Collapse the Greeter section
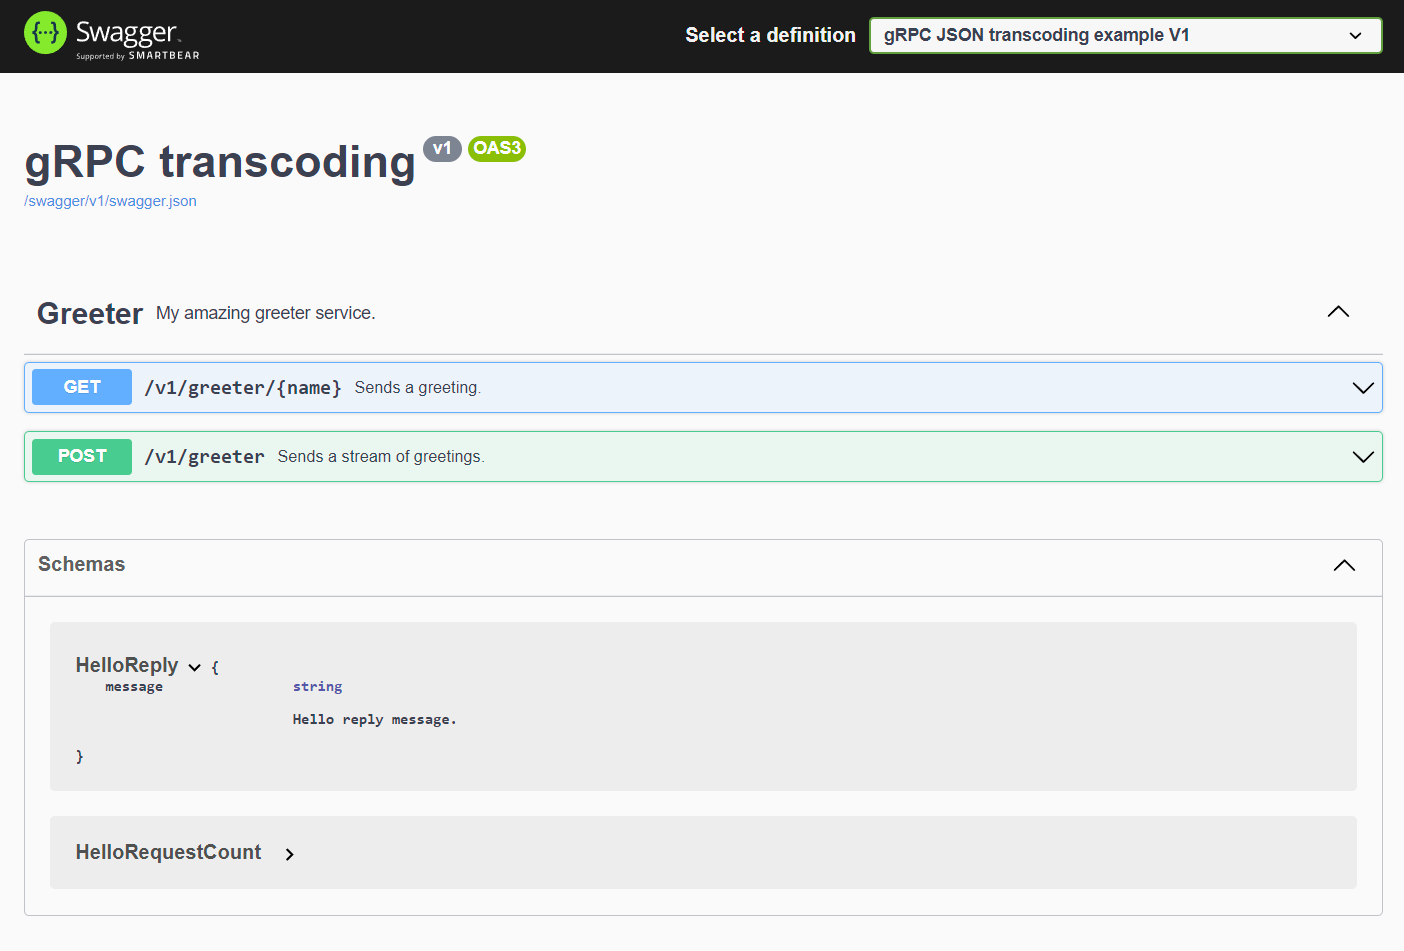Screen dimensions: 1404x951 (x=1338, y=311)
